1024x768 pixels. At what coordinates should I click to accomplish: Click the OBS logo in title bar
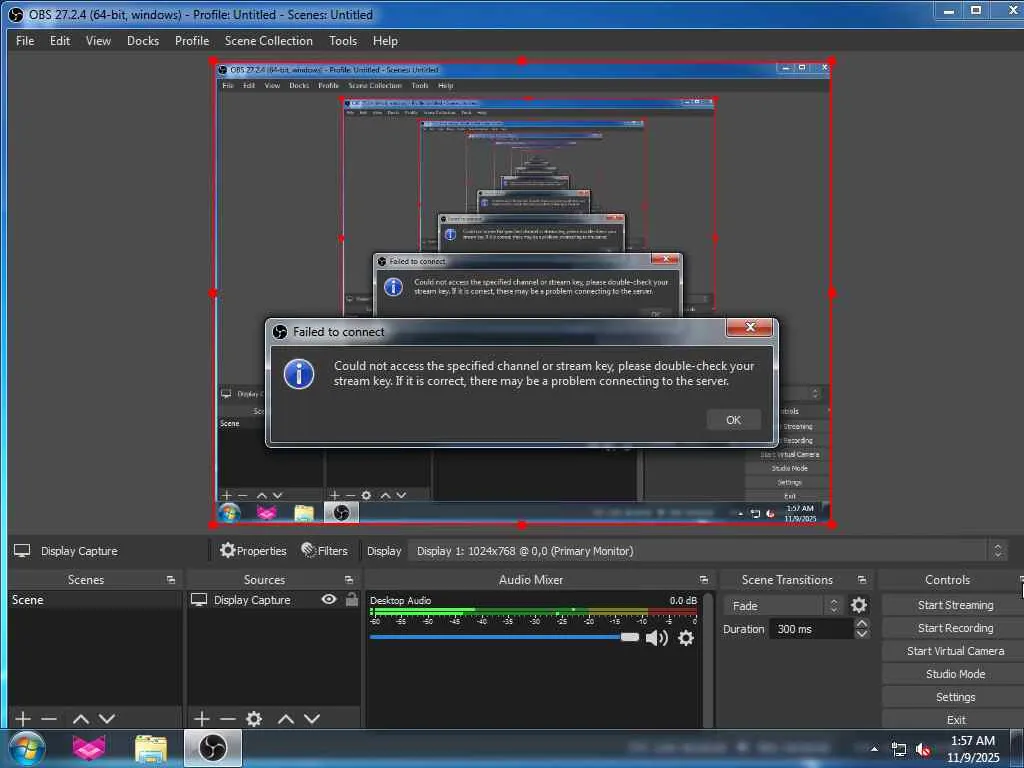[x=15, y=14]
